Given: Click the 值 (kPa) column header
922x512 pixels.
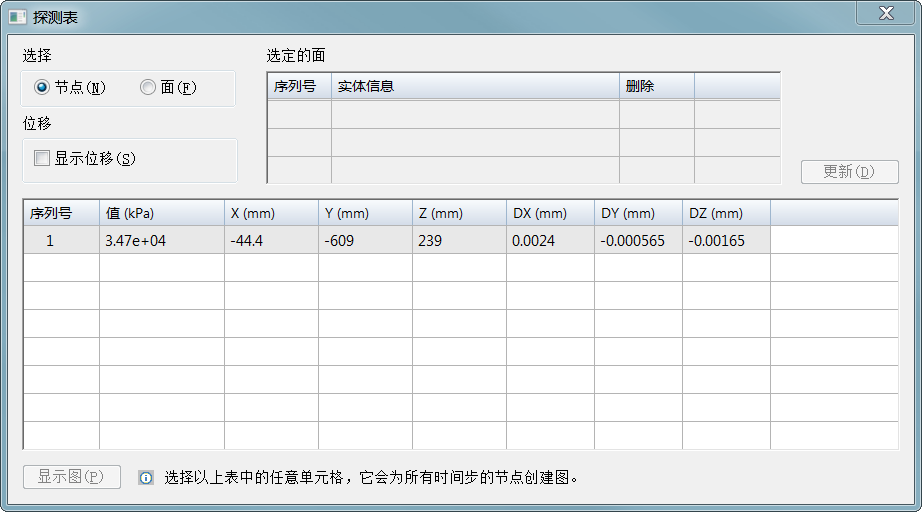Looking at the screenshot, I should (161, 213).
